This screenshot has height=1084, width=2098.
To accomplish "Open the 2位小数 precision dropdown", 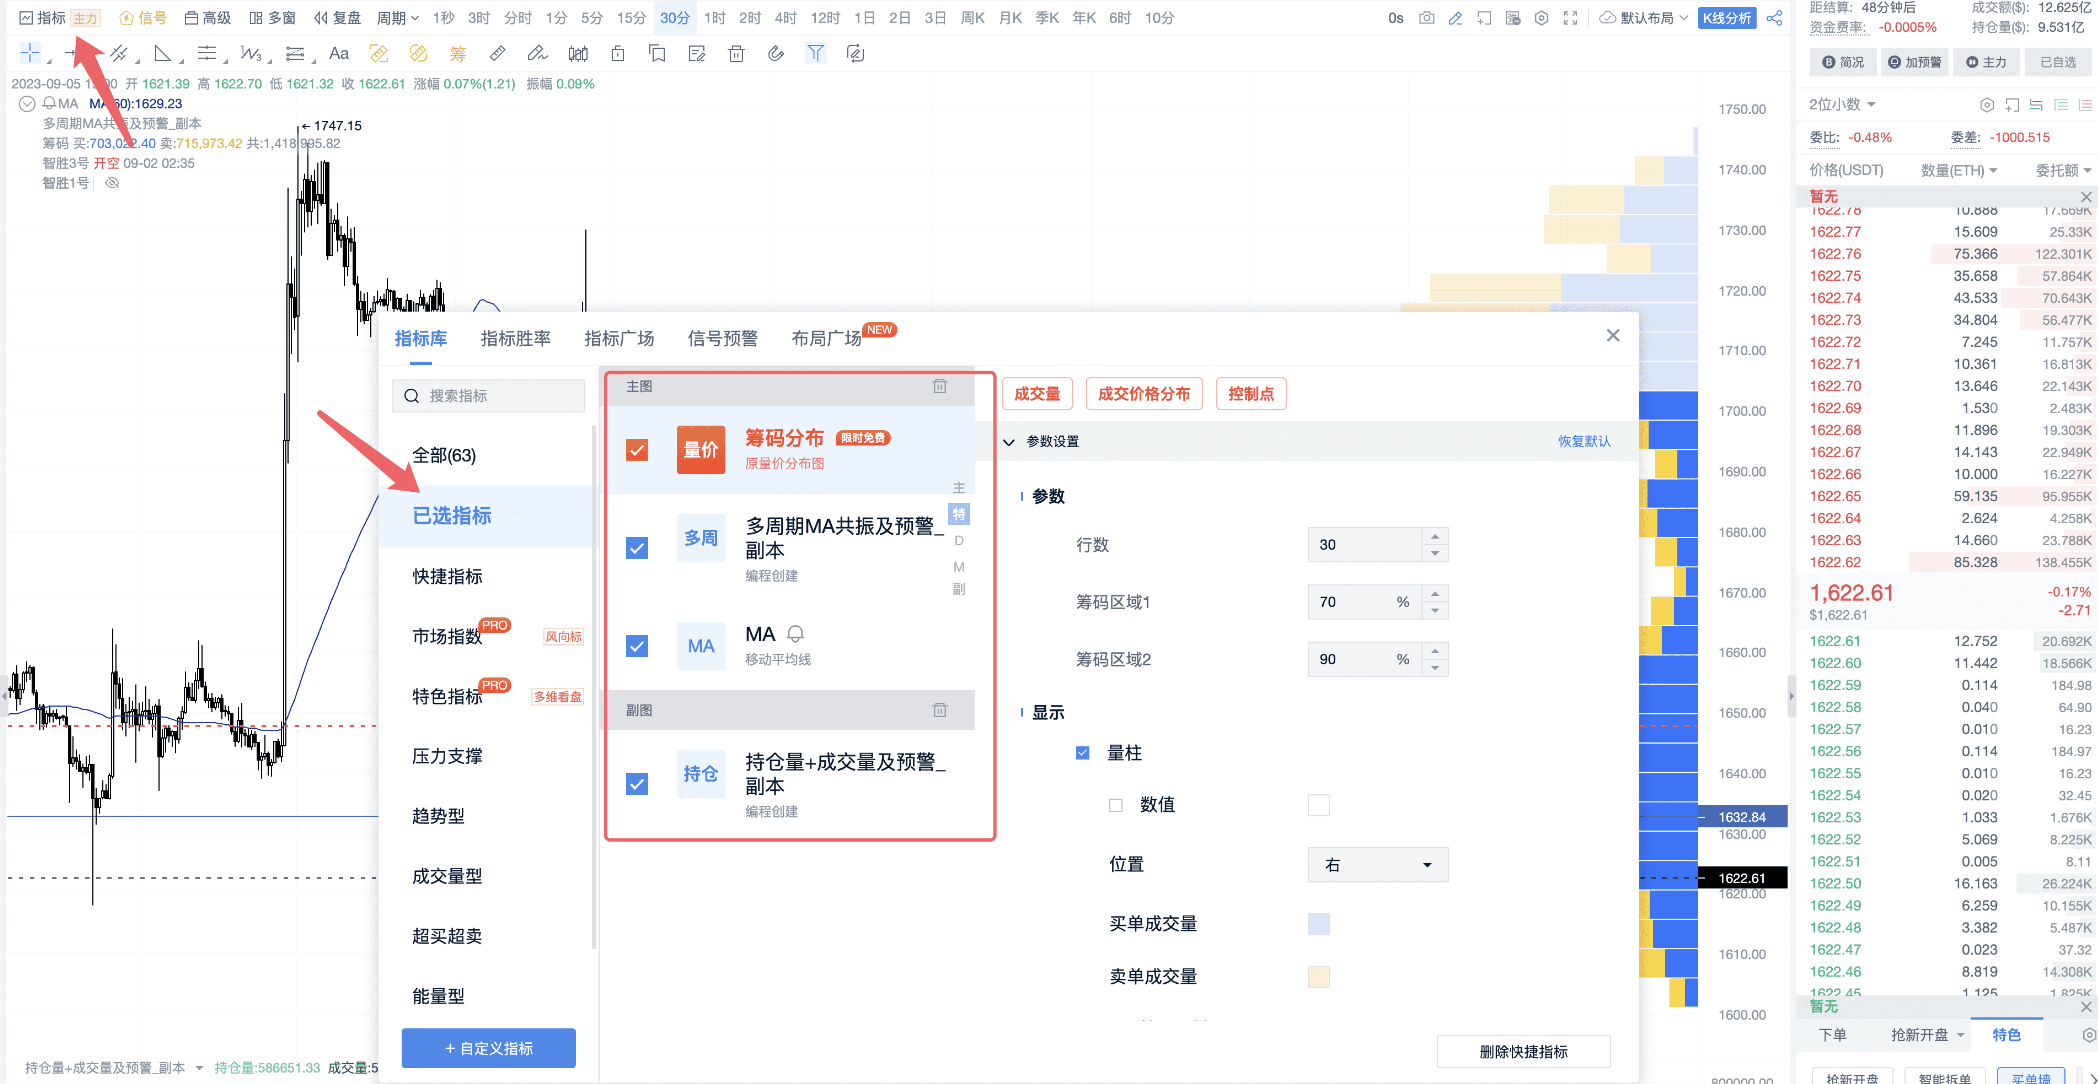I will (x=1842, y=105).
